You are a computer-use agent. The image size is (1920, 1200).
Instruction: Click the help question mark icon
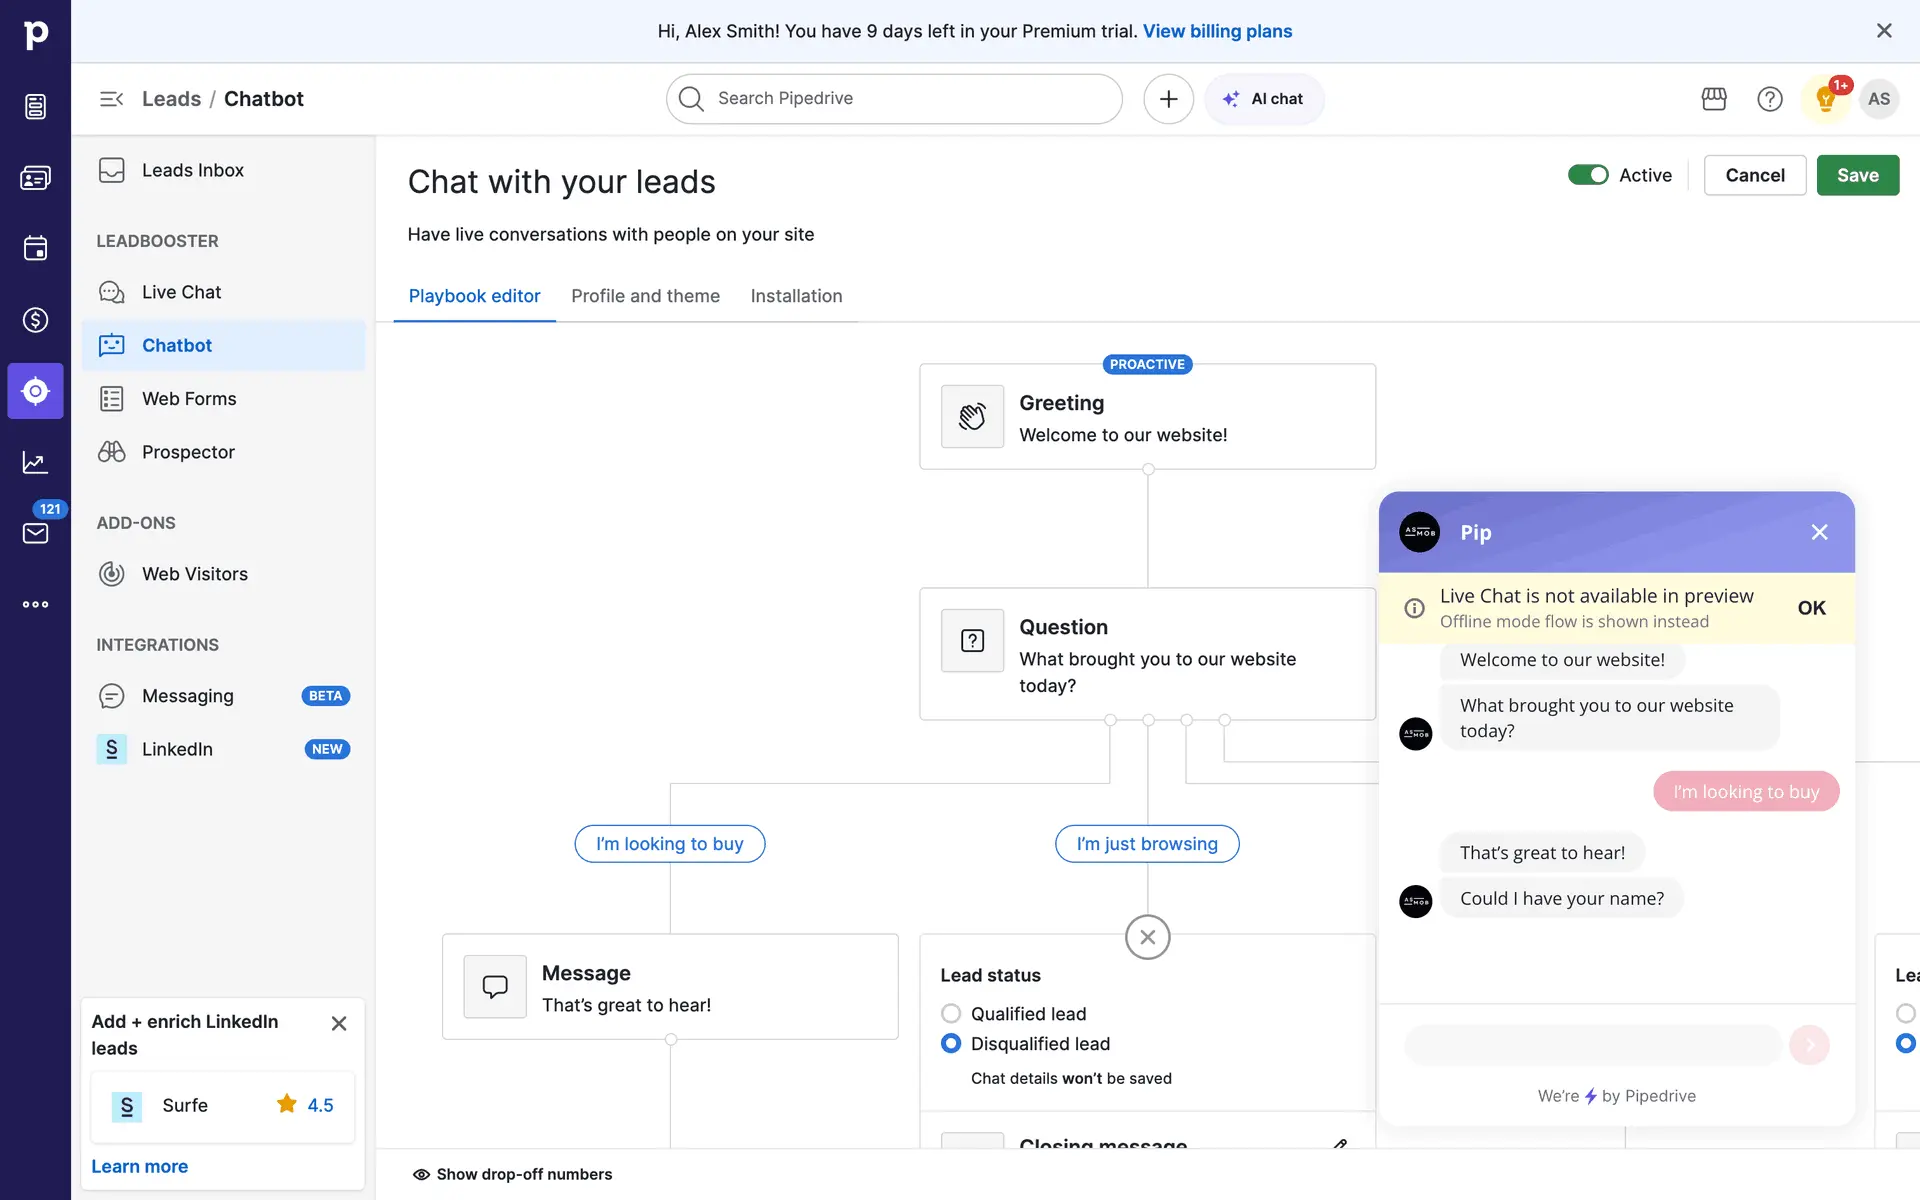click(1769, 99)
